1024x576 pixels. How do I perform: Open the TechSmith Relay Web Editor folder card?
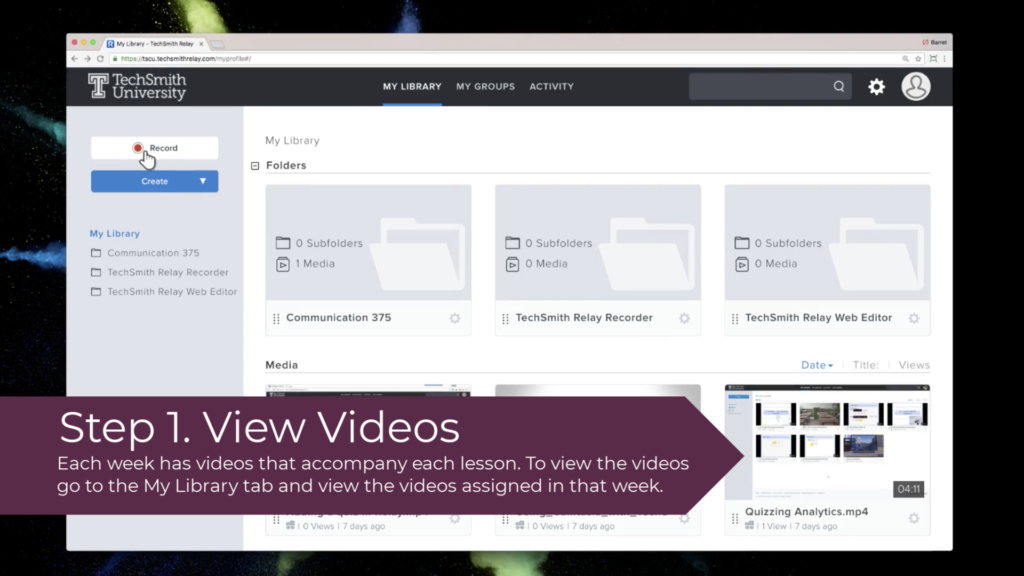point(827,260)
